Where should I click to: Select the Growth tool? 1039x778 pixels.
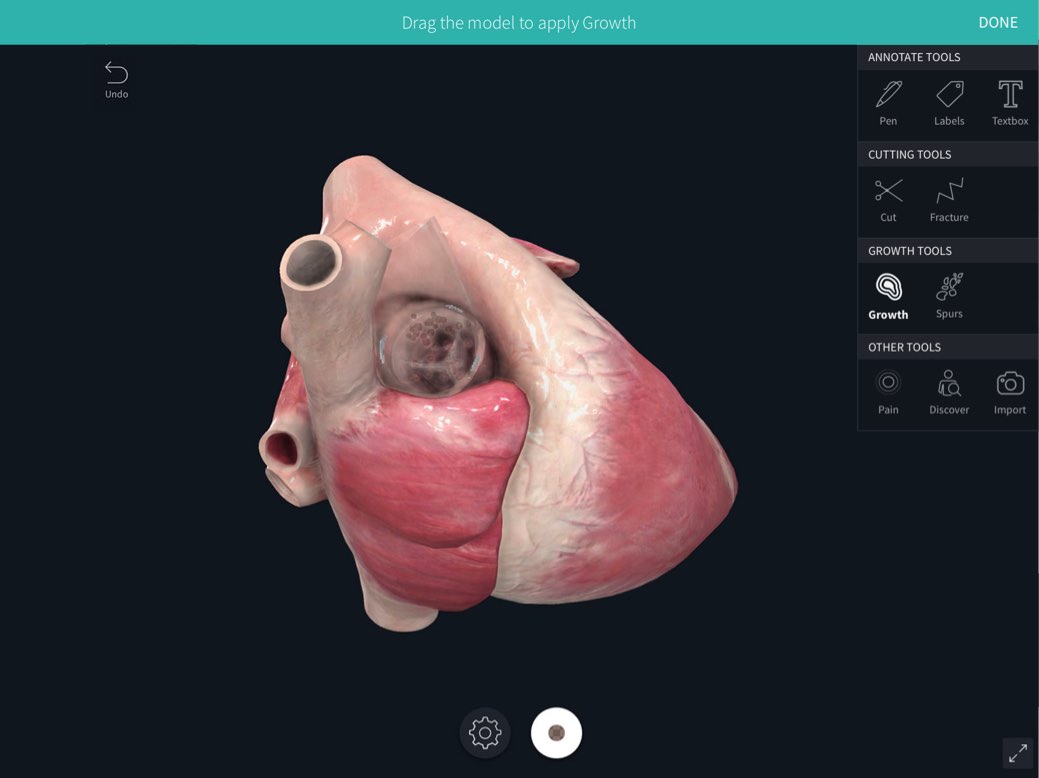tap(888, 296)
